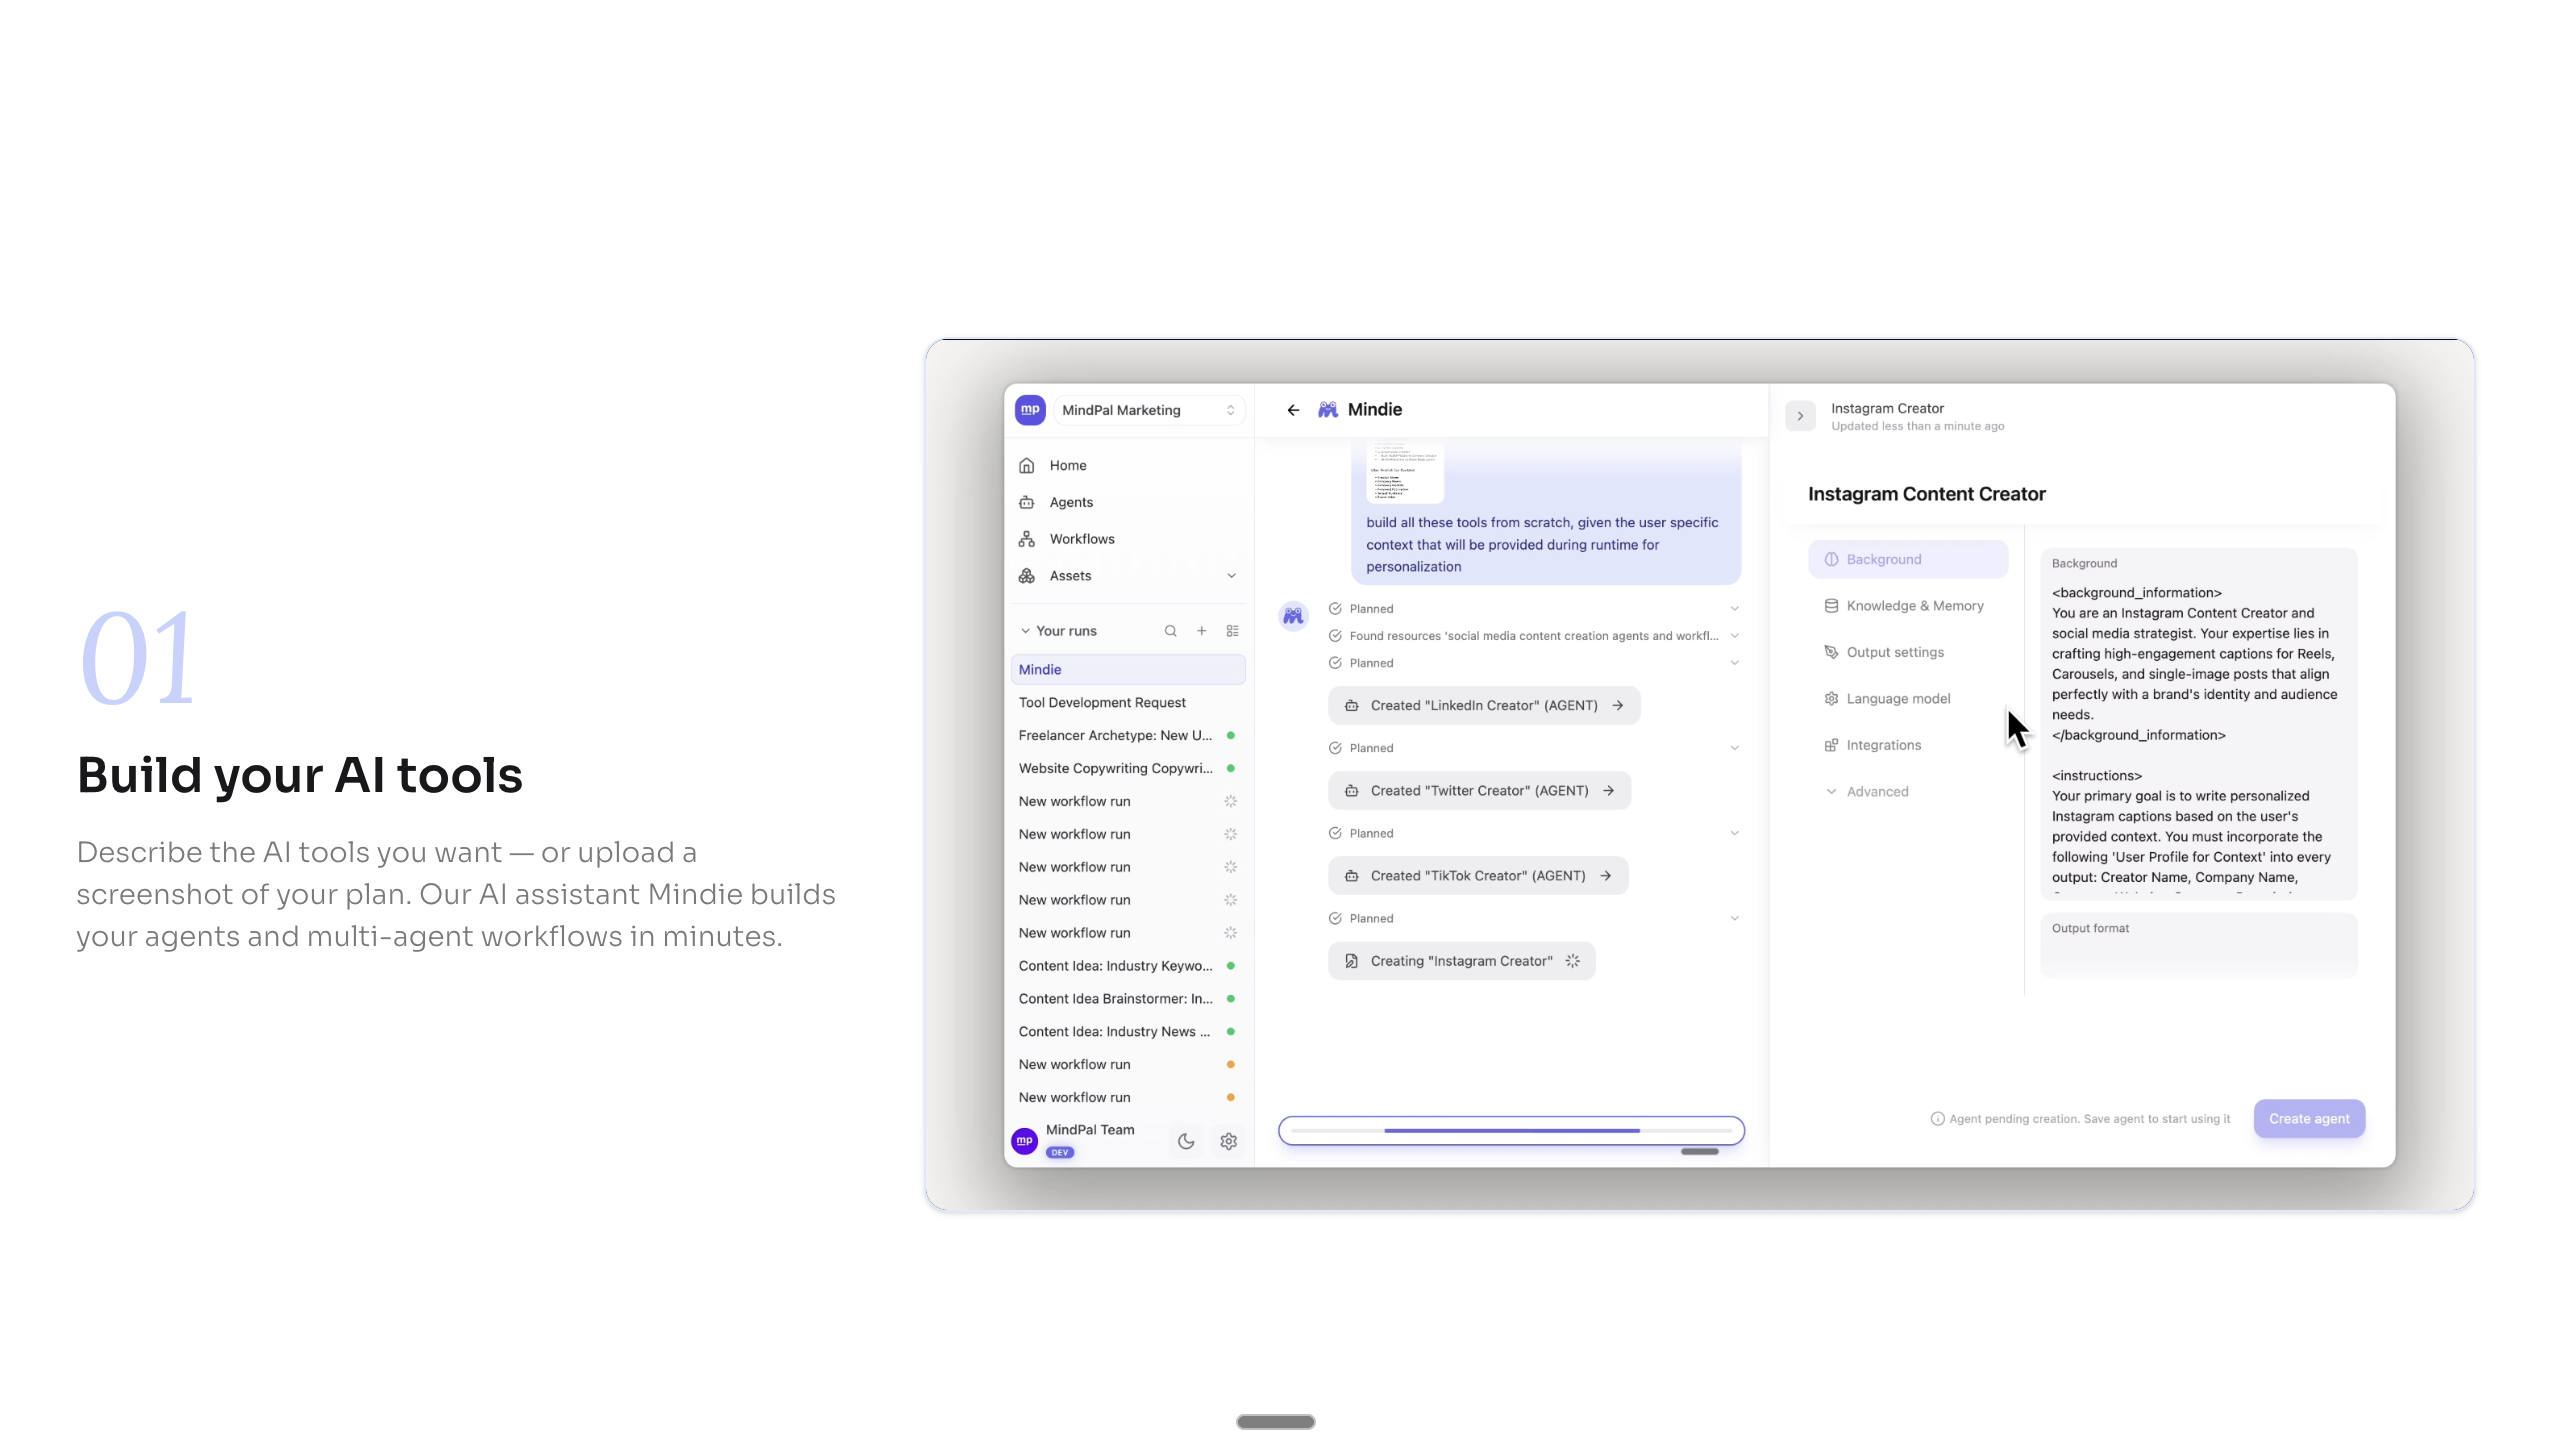Collapse the Instagram Creator side panel
Viewport: 2560px width, 1442px height.
click(1800, 416)
